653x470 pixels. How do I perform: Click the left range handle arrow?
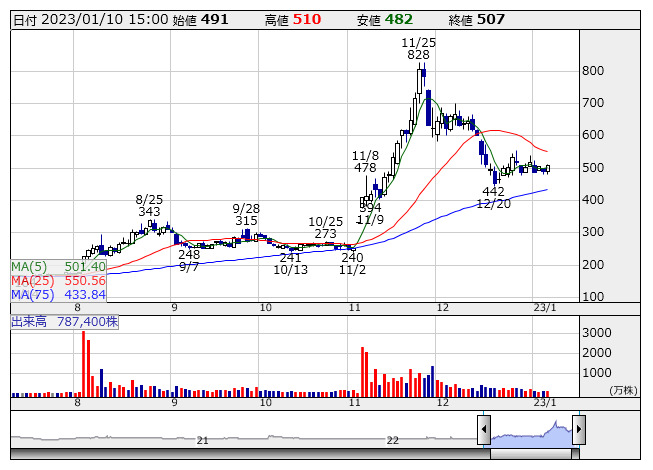pos(484,431)
